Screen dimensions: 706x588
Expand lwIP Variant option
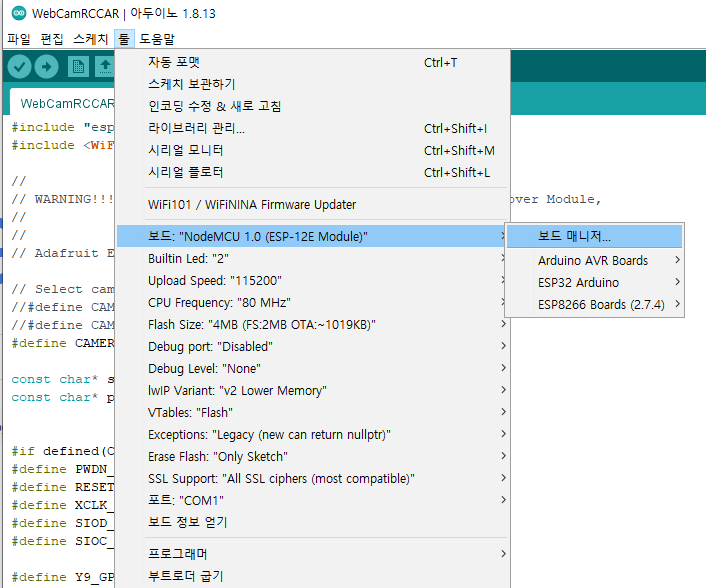tap(313, 390)
